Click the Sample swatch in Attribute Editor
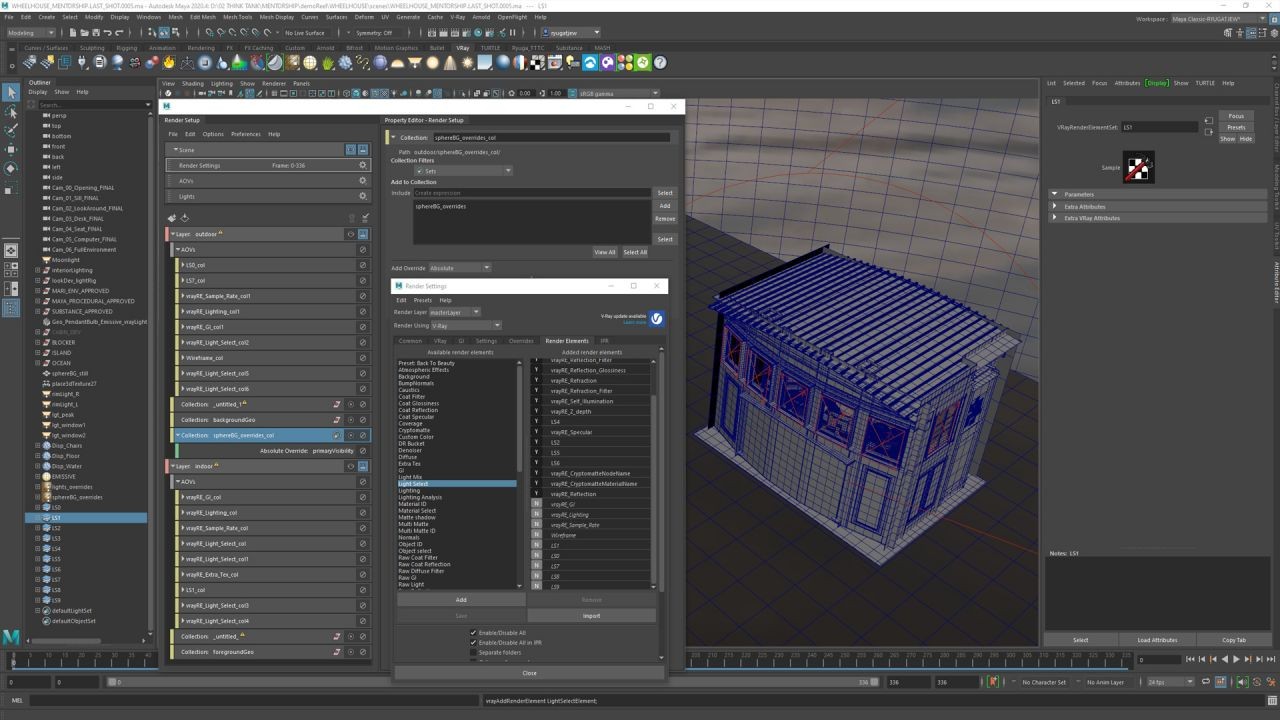Image resolution: width=1280 pixels, height=720 pixels. [x=1138, y=168]
